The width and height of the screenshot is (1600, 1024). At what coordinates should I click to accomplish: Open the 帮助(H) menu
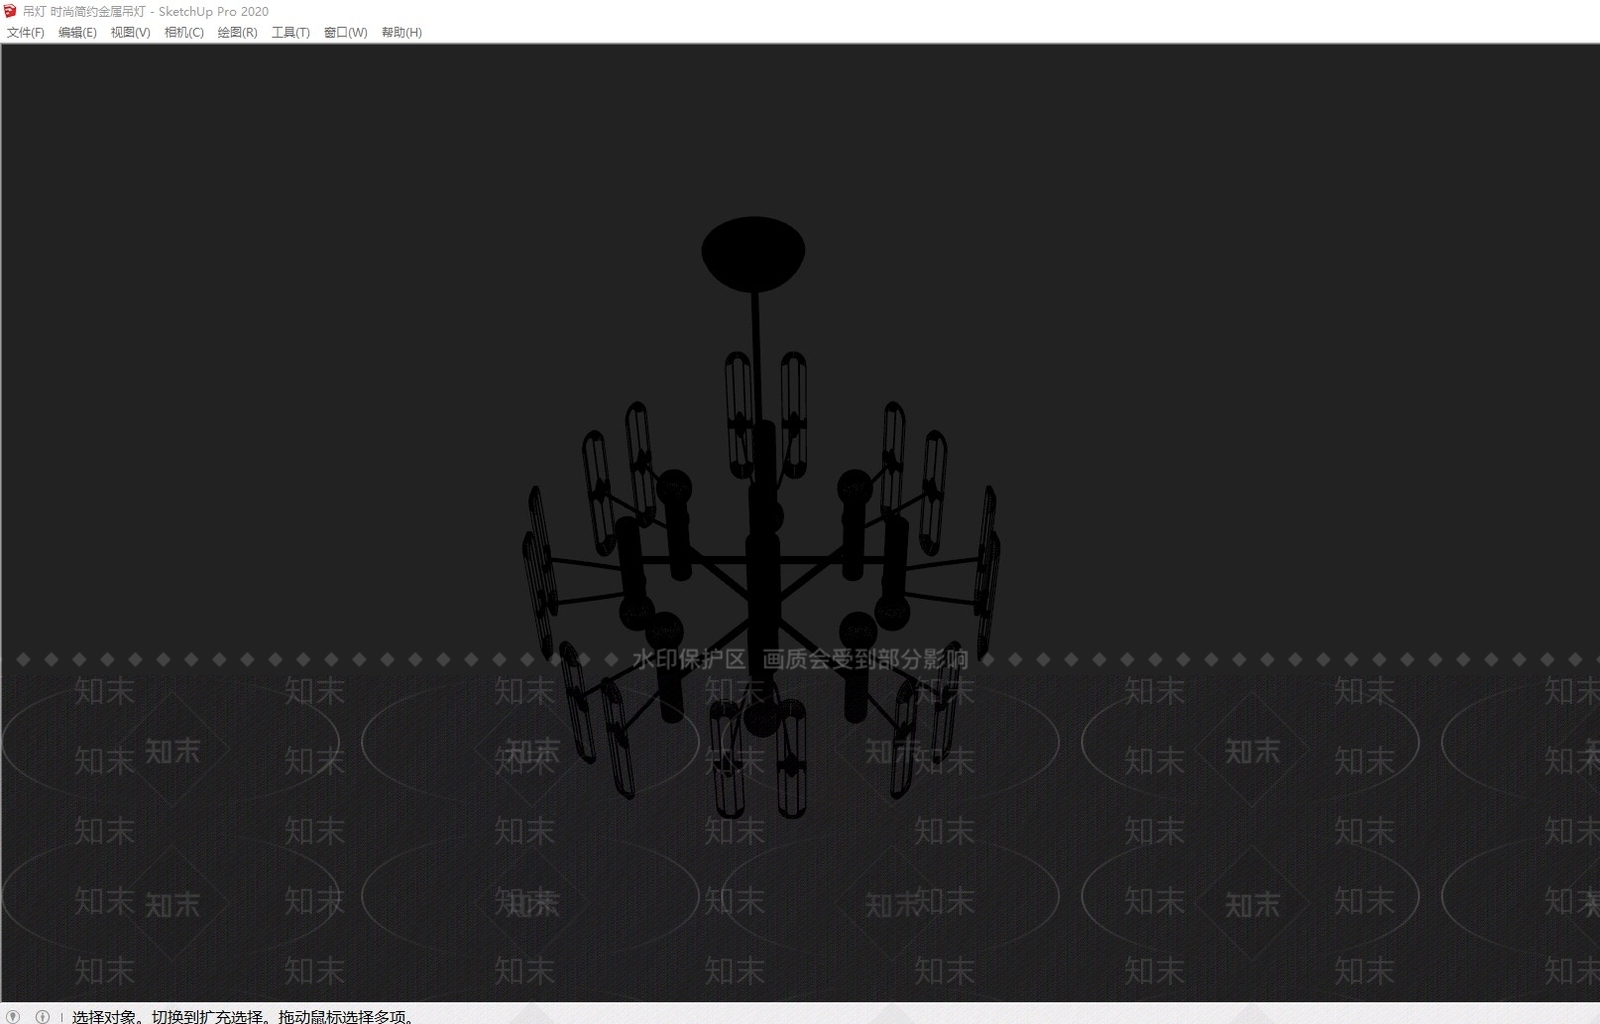tap(402, 32)
